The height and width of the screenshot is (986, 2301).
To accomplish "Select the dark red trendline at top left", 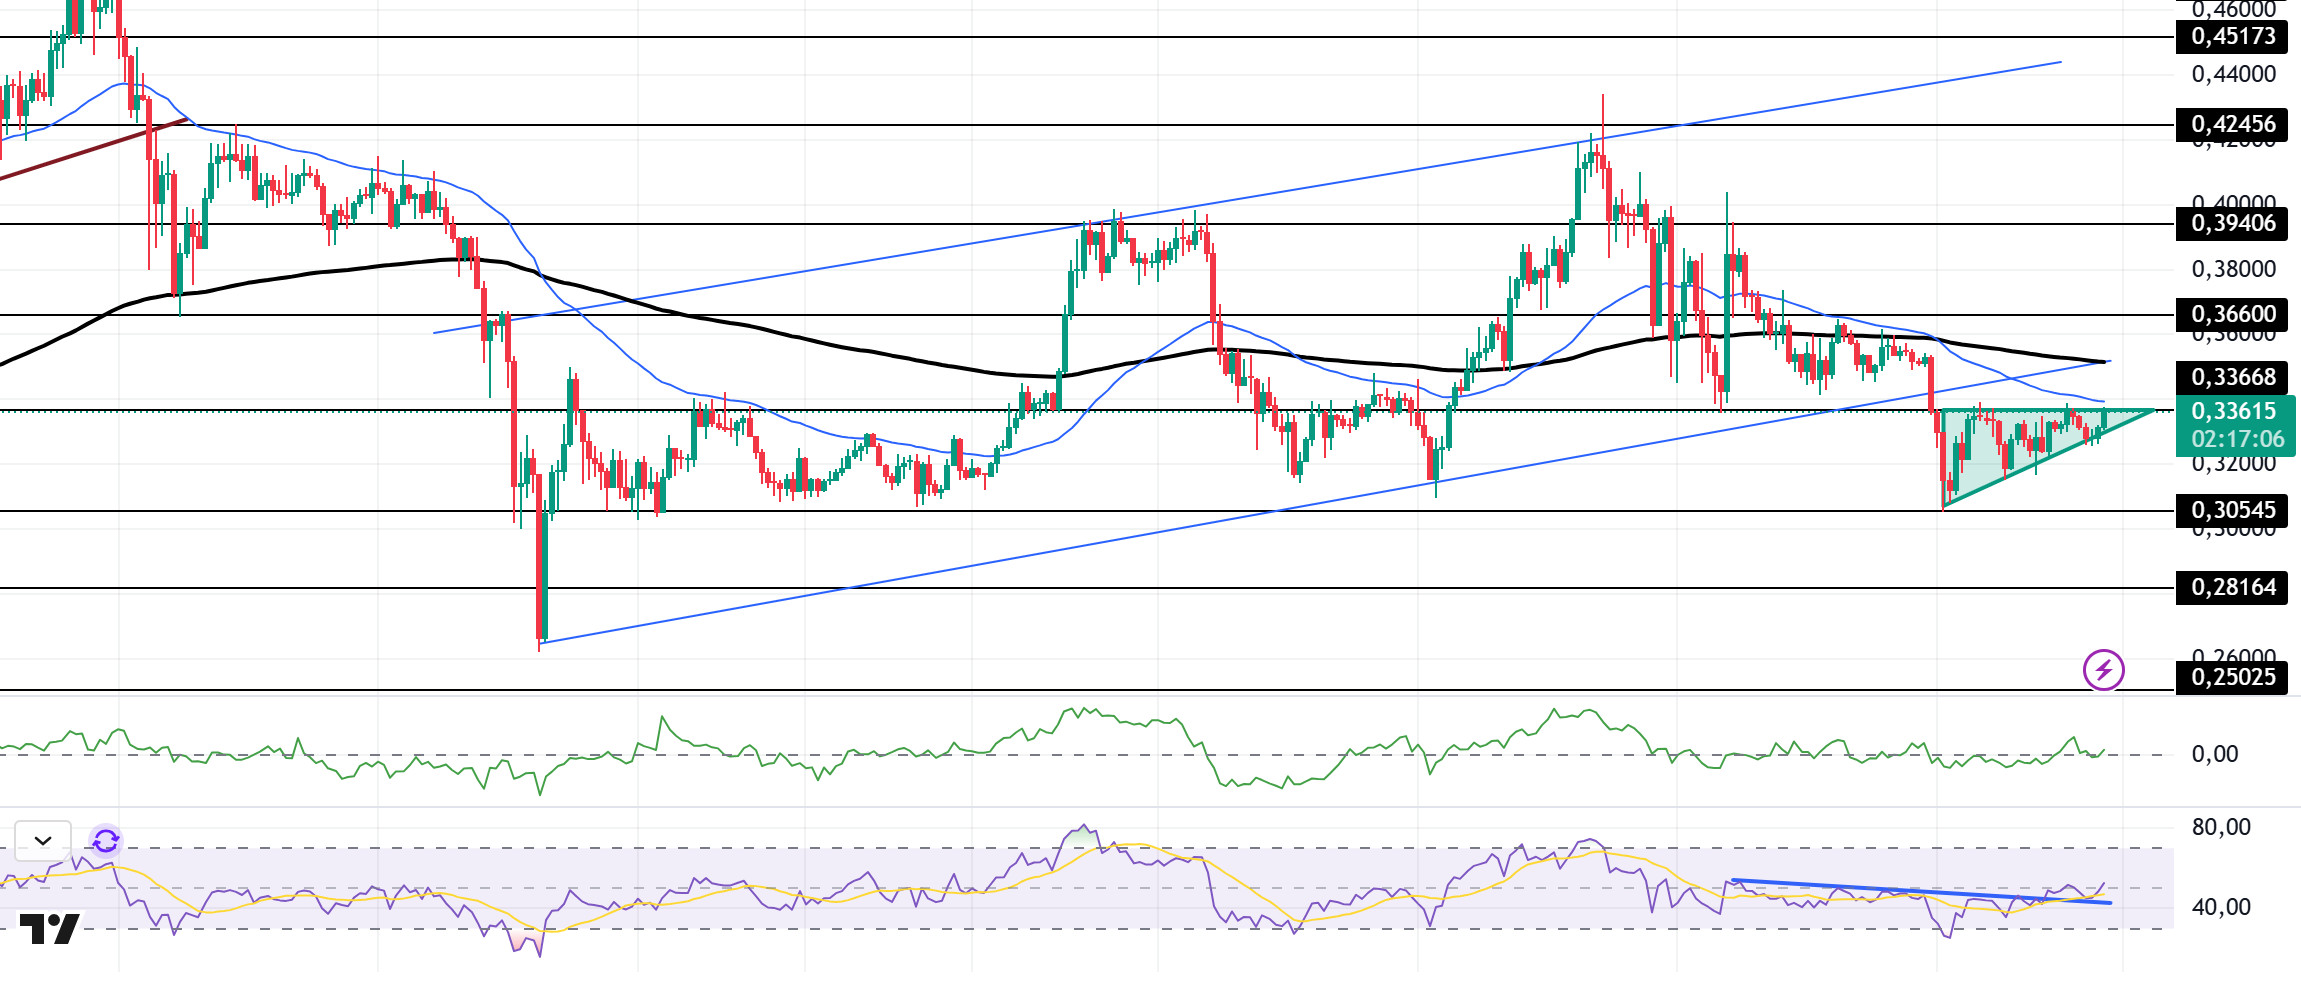I will click(94, 149).
